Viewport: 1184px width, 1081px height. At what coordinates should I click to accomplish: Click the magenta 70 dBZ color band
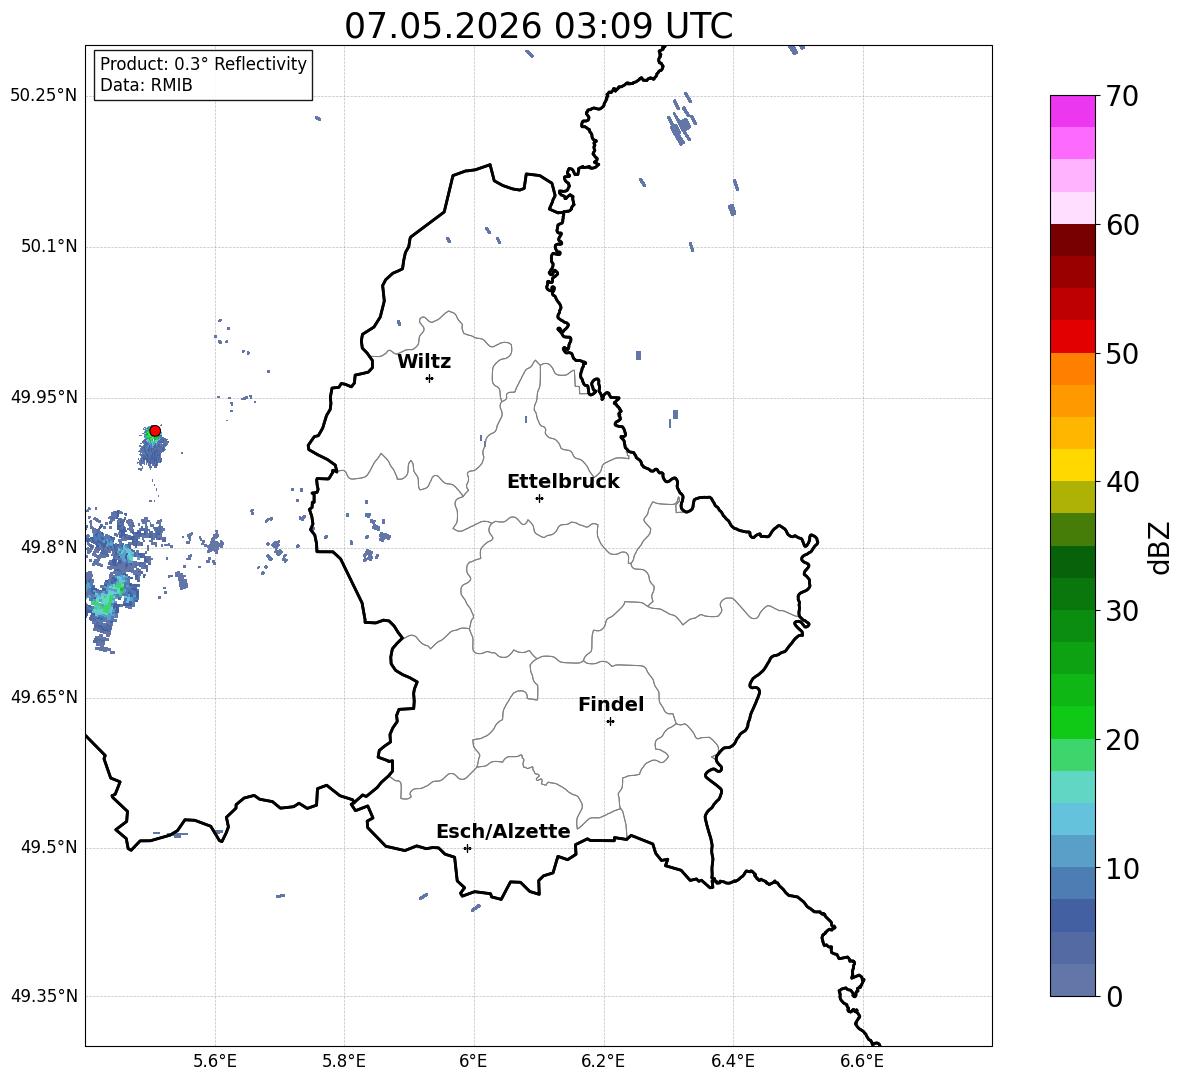(x=1072, y=111)
